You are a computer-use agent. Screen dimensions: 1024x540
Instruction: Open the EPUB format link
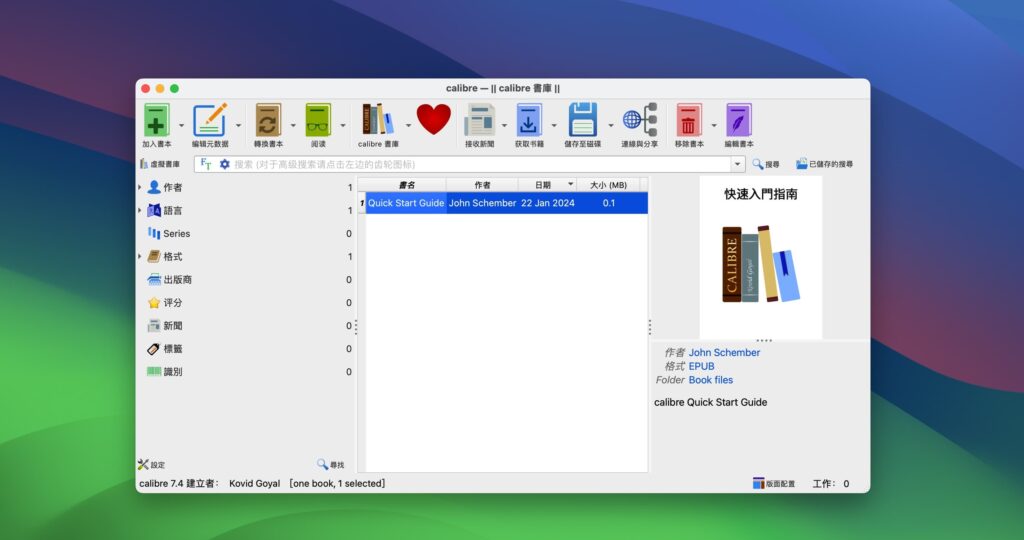(701, 366)
